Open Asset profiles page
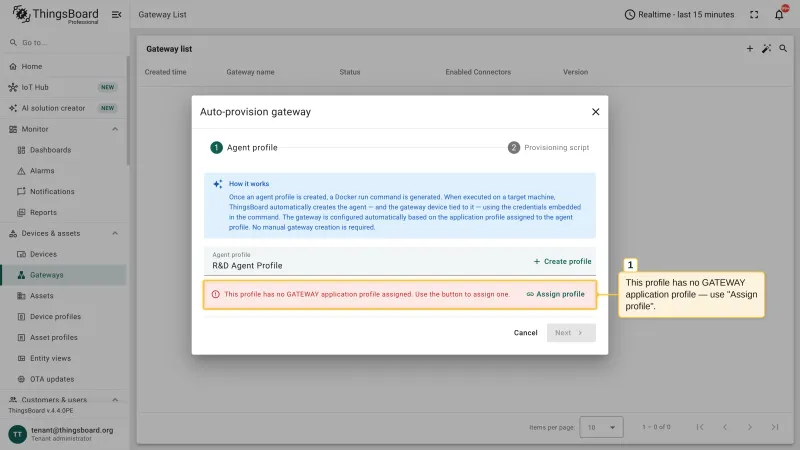800x450 pixels. click(x=64, y=337)
